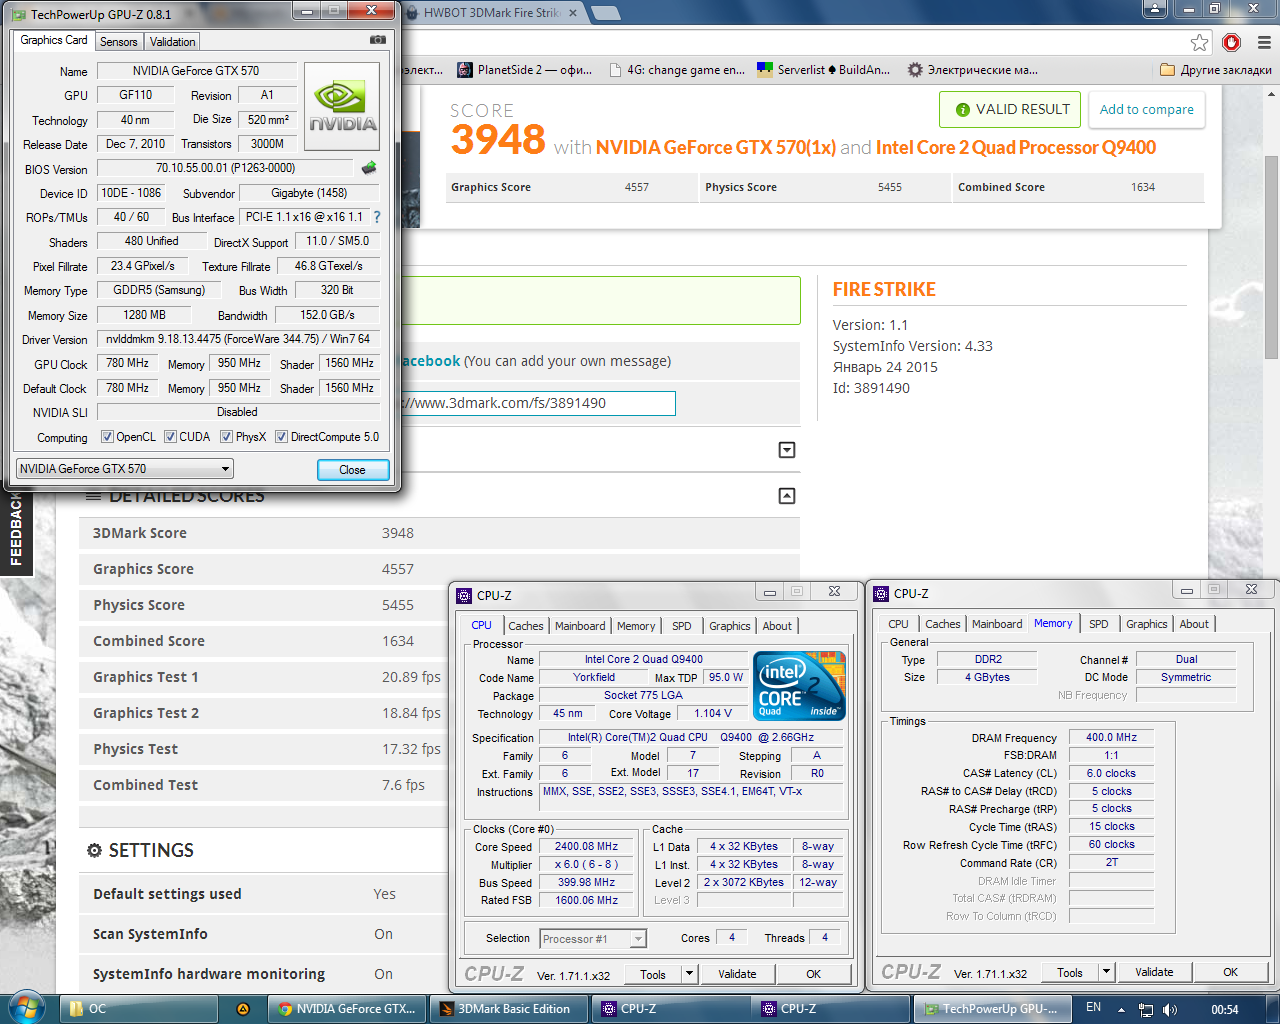Click the GPU-Z screenshot camera icon

pos(377,40)
